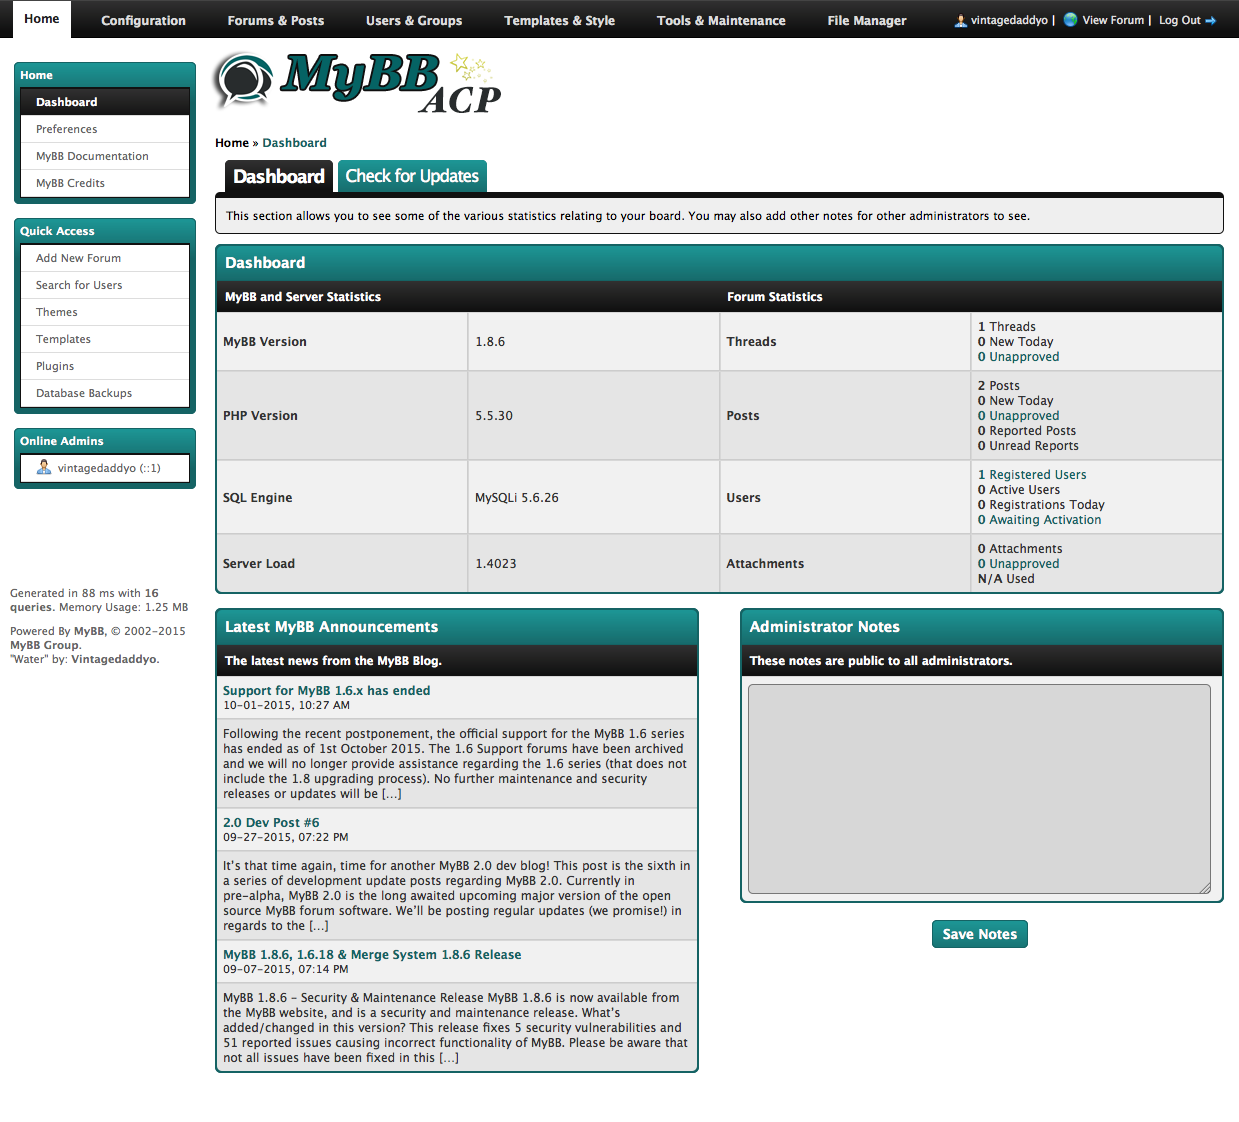
Task: Click the Dashboard breadcrumb link
Action: (x=294, y=143)
